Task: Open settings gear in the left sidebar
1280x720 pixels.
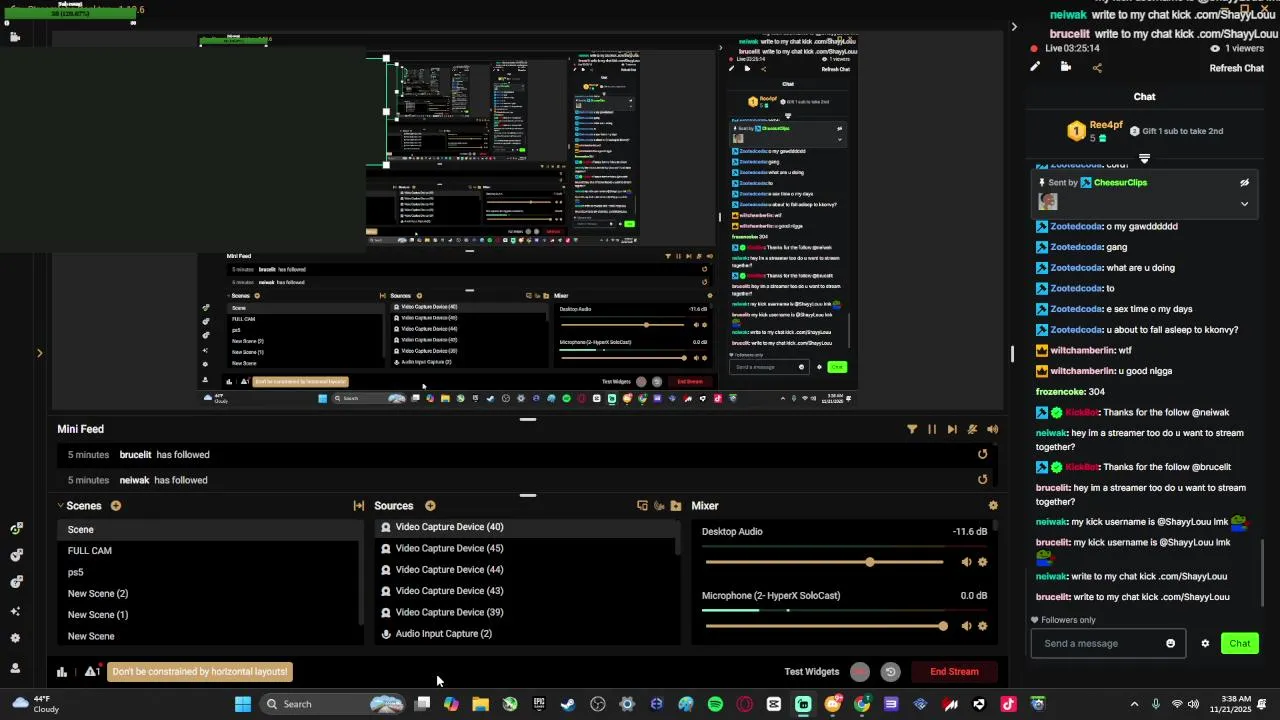Action: click(x=15, y=638)
